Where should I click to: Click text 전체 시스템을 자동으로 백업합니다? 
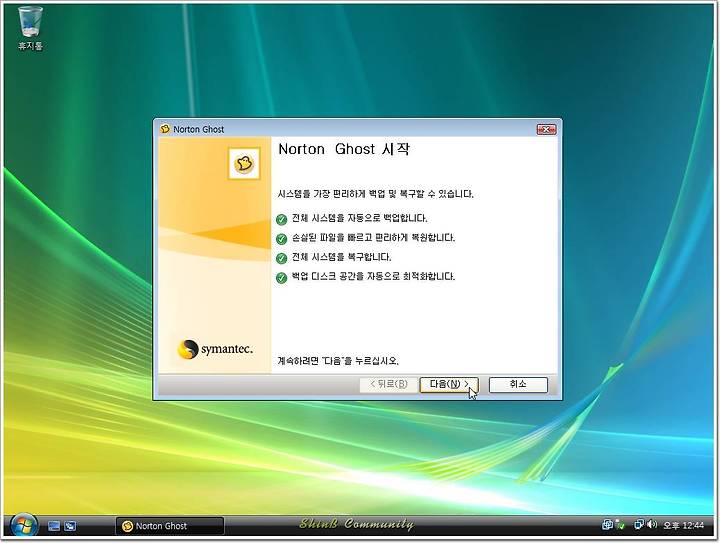360,218
